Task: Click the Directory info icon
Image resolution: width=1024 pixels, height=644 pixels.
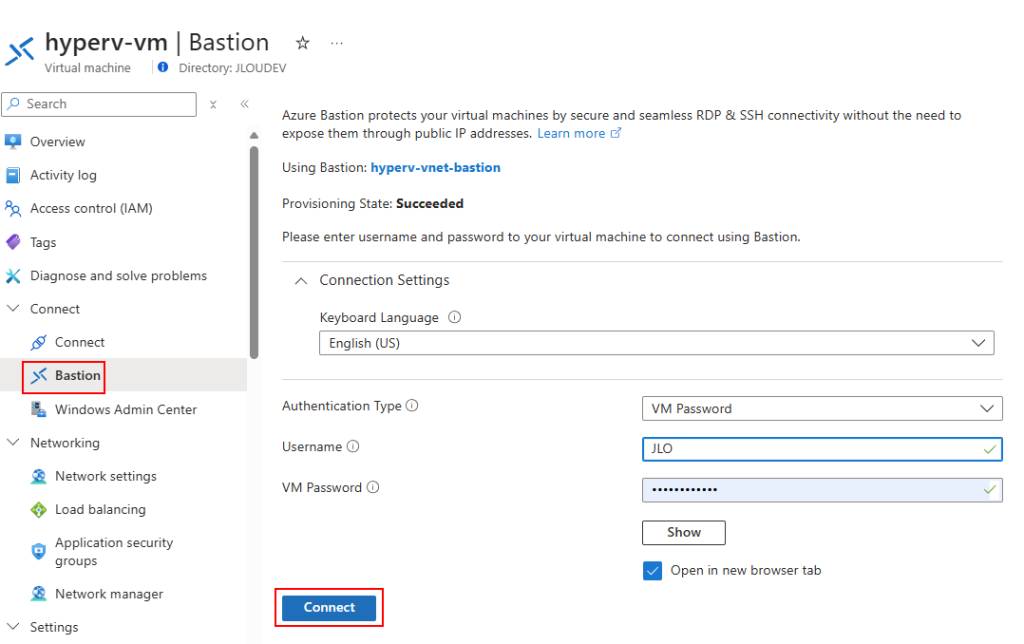Action: pyautogui.click(x=163, y=67)
